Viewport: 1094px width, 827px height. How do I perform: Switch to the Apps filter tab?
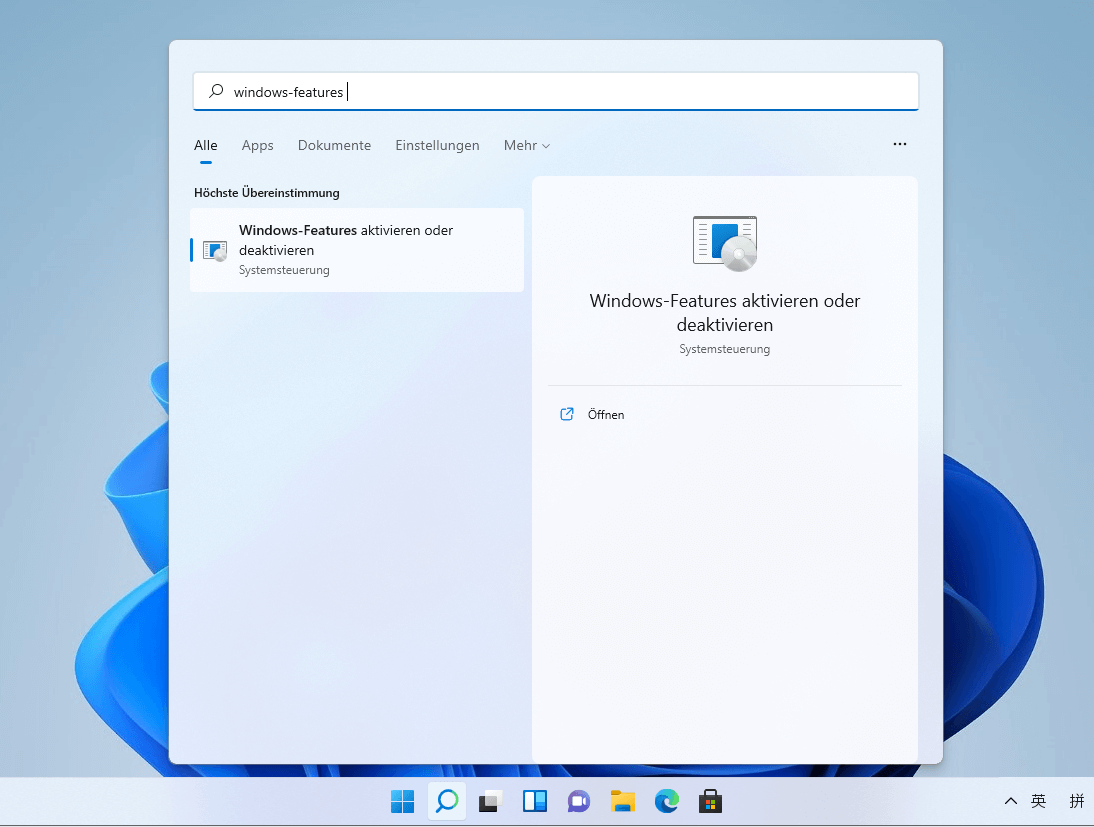[x=257, y=145]
